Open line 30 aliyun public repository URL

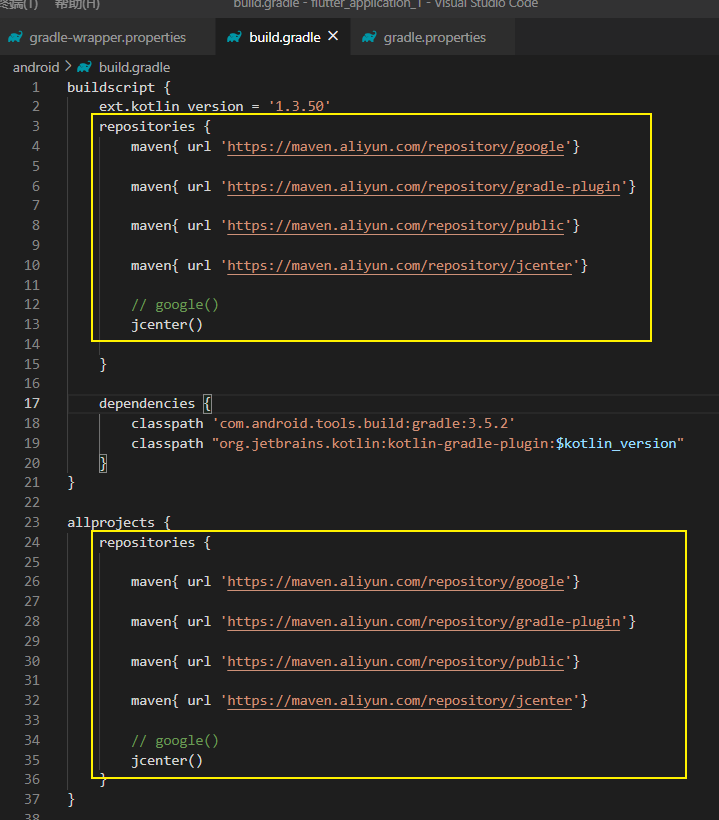tap(395, 662)
